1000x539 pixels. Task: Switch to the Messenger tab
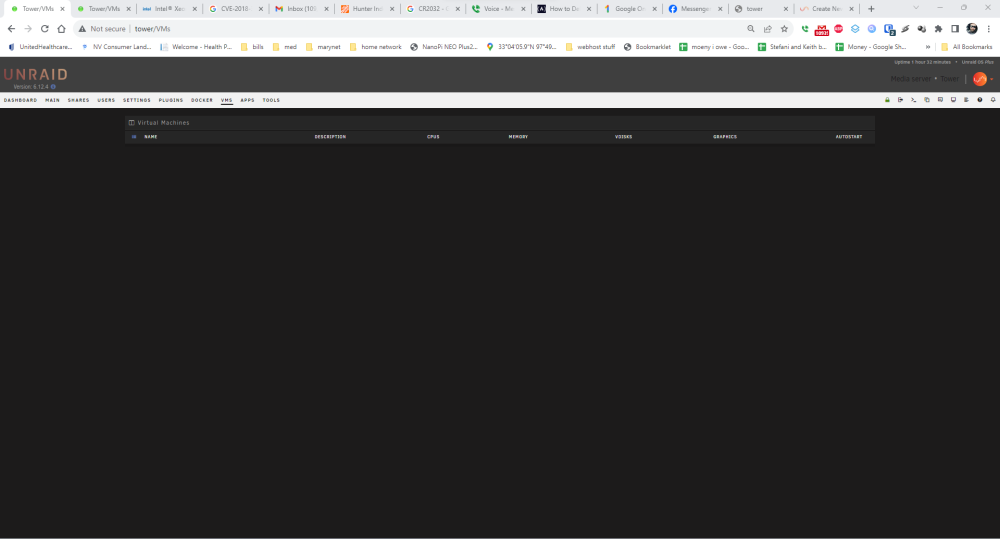click(x=694, y=9)
